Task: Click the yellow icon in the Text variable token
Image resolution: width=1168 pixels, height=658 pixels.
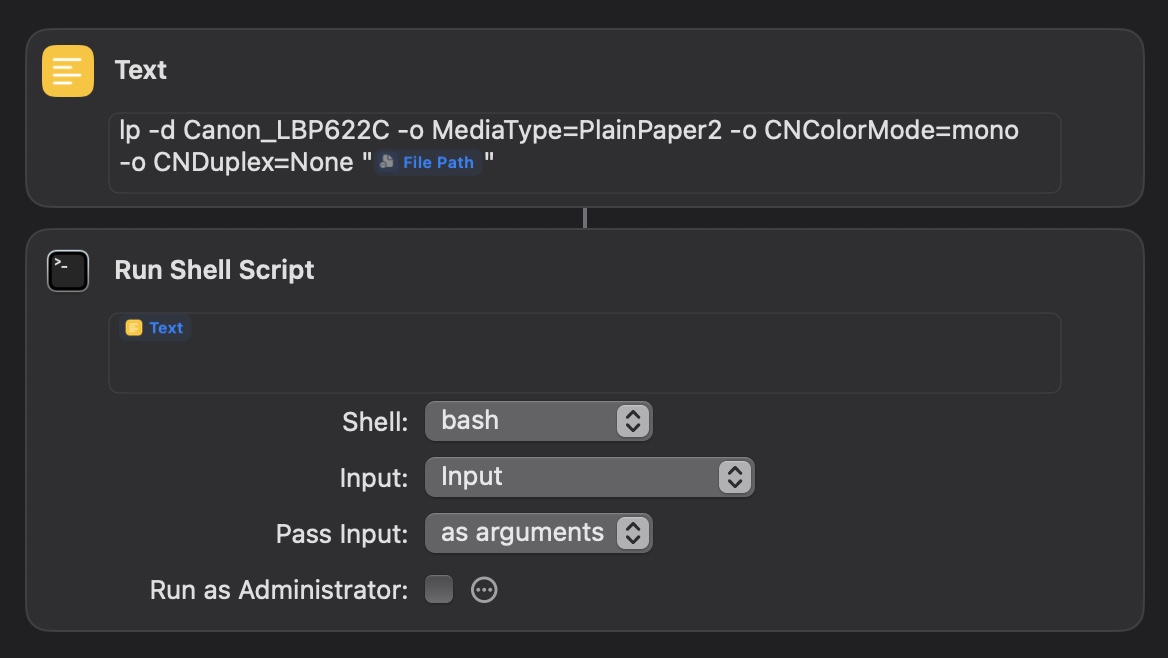Action: [x=134, y=328]
